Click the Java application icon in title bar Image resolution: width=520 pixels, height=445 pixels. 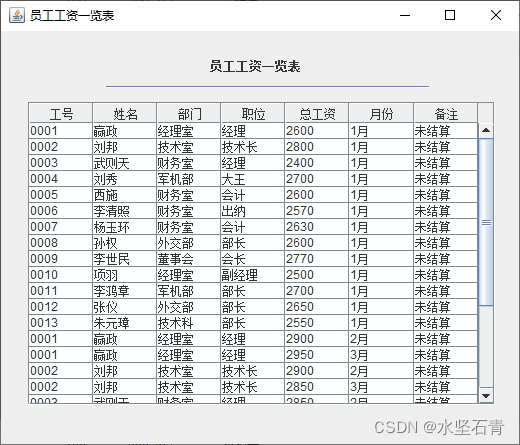point(17,15)
